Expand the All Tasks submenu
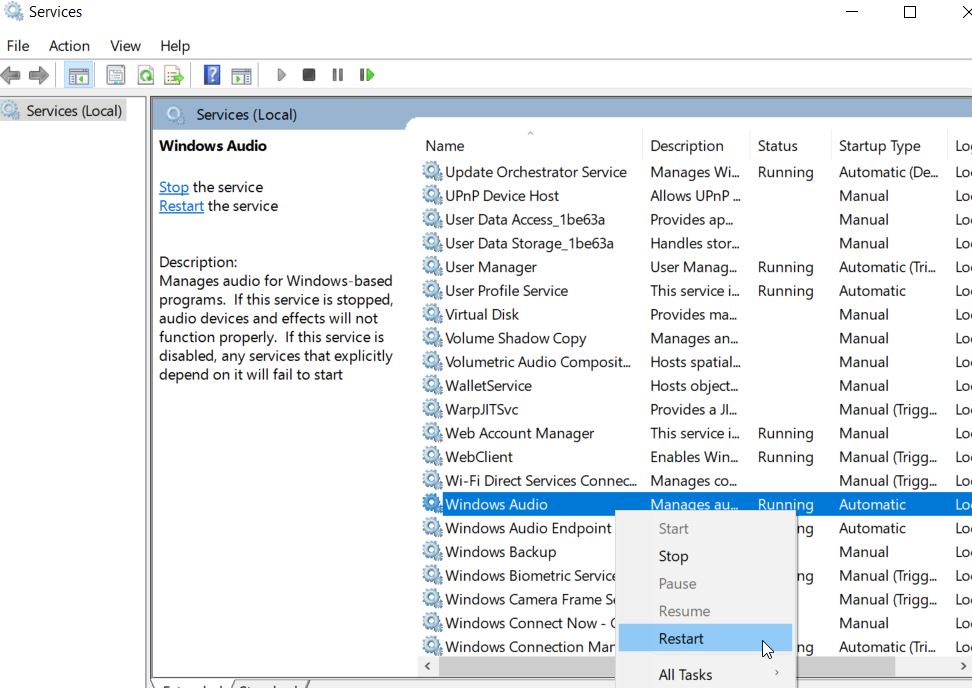 click(706, 674)
